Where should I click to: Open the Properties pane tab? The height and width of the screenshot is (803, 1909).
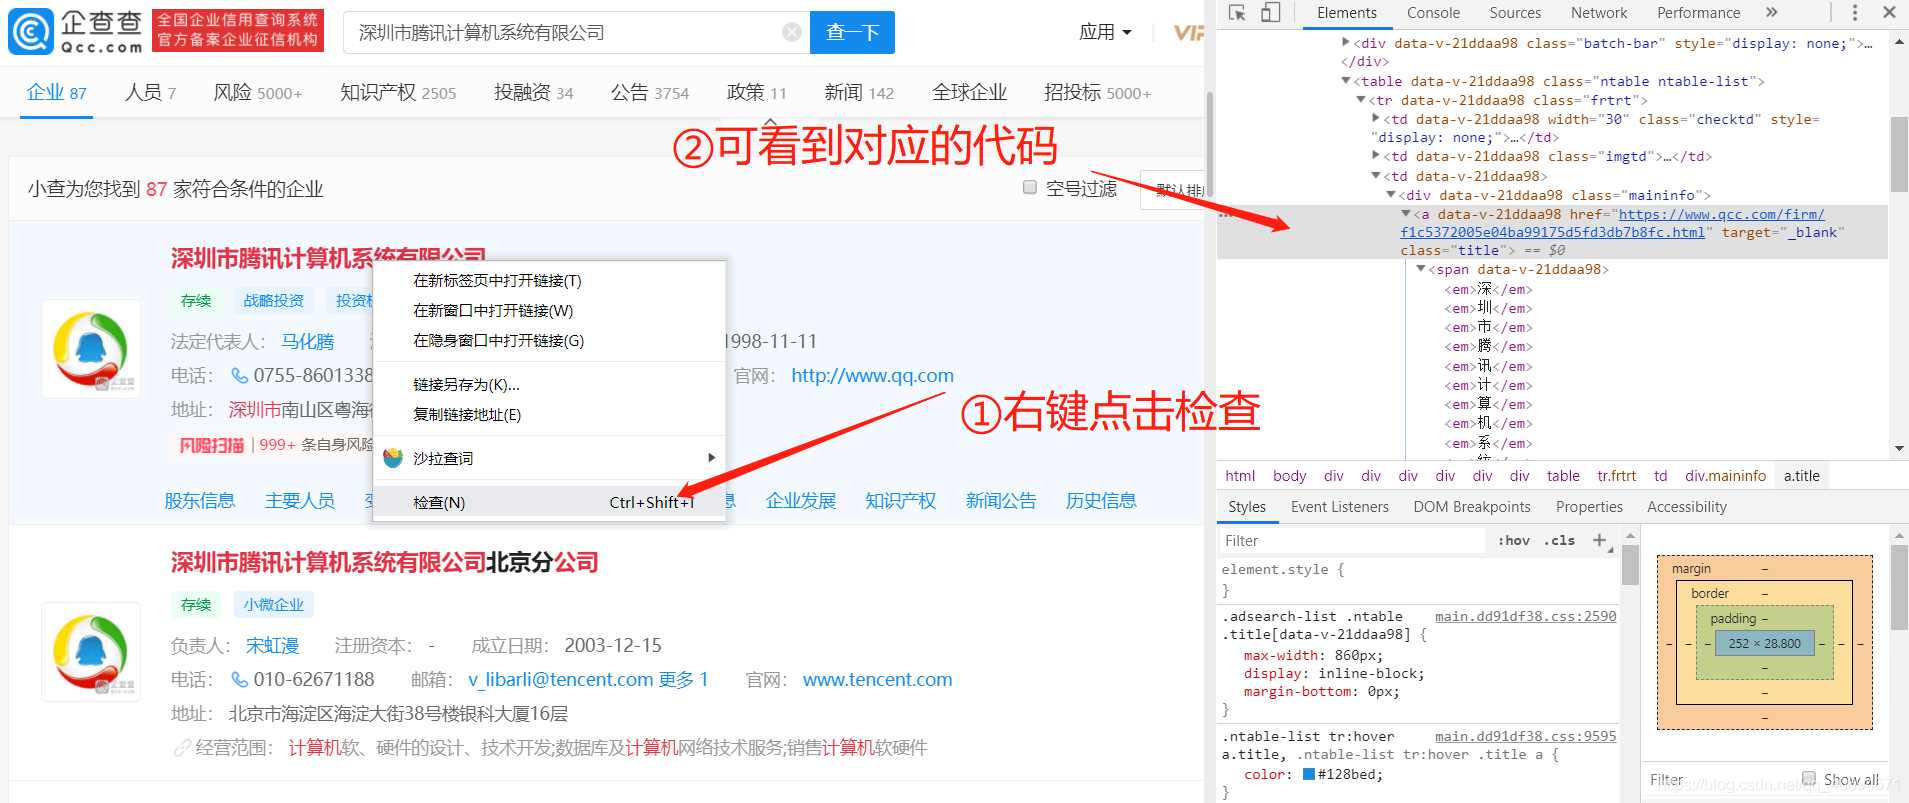coord(1589,507)
